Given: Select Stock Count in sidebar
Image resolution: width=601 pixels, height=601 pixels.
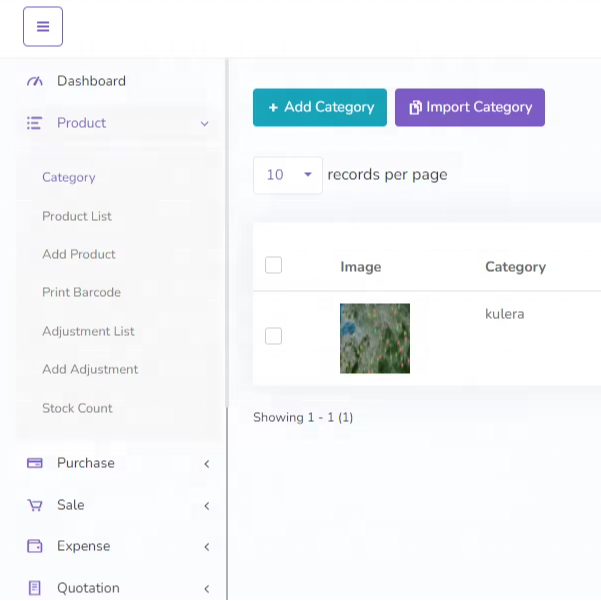Looking at the screenshot, I should (77, 408).
